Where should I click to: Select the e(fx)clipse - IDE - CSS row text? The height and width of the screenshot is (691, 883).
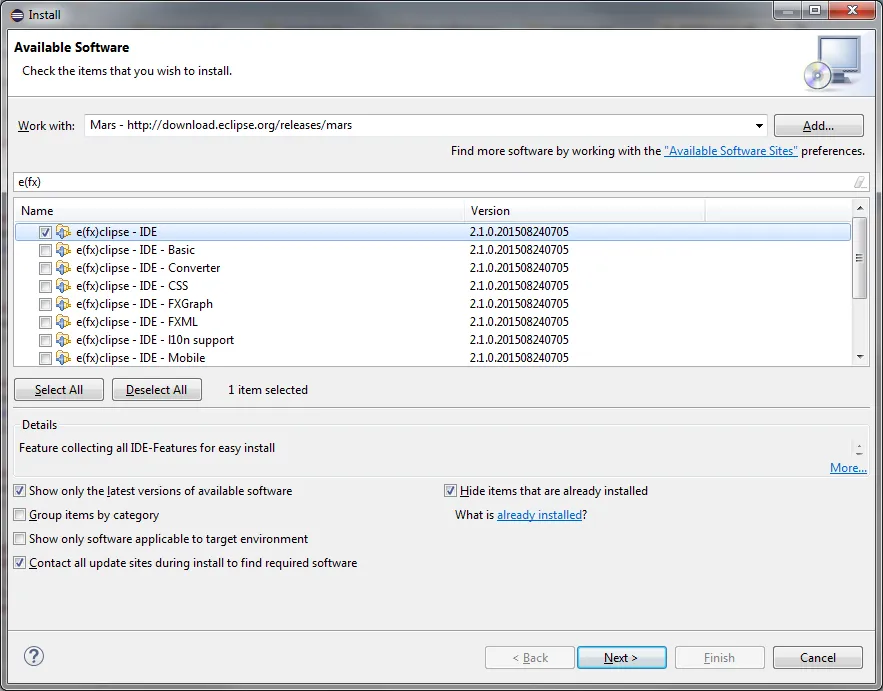click(x=132, y=286)
